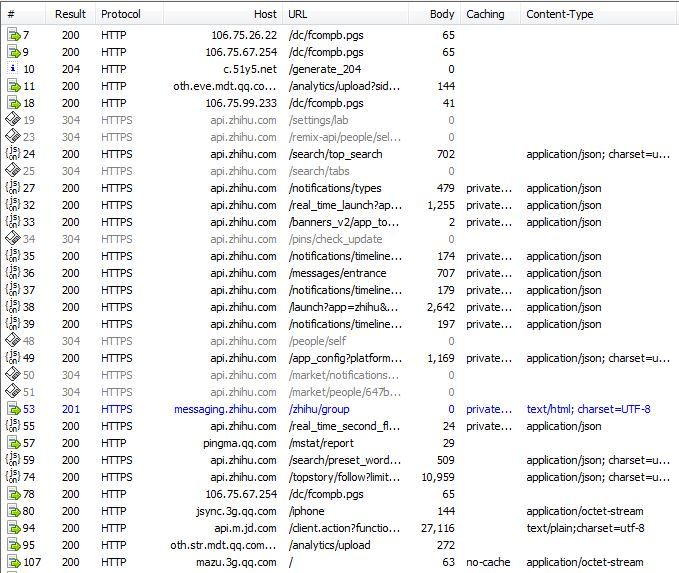Sort sessions by the Content-Type column header

coord(600,14)
